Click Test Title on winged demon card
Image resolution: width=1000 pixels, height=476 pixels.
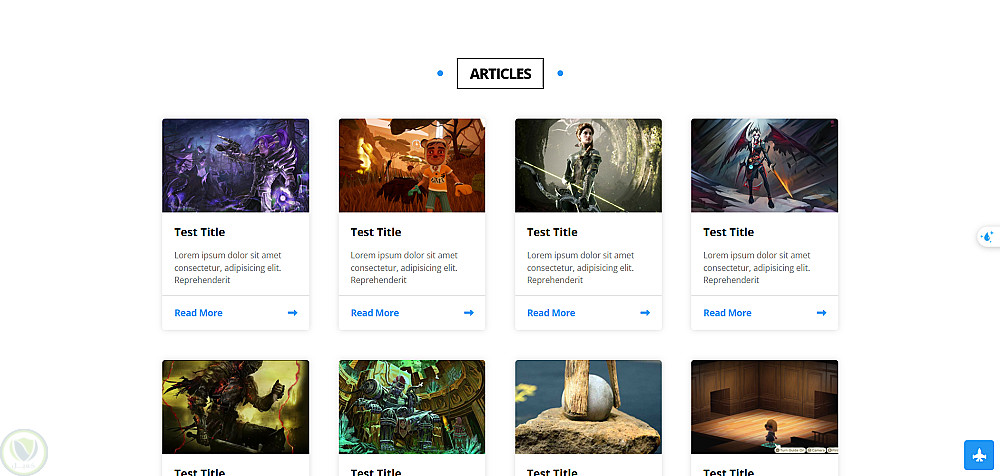tap(728, 232)
